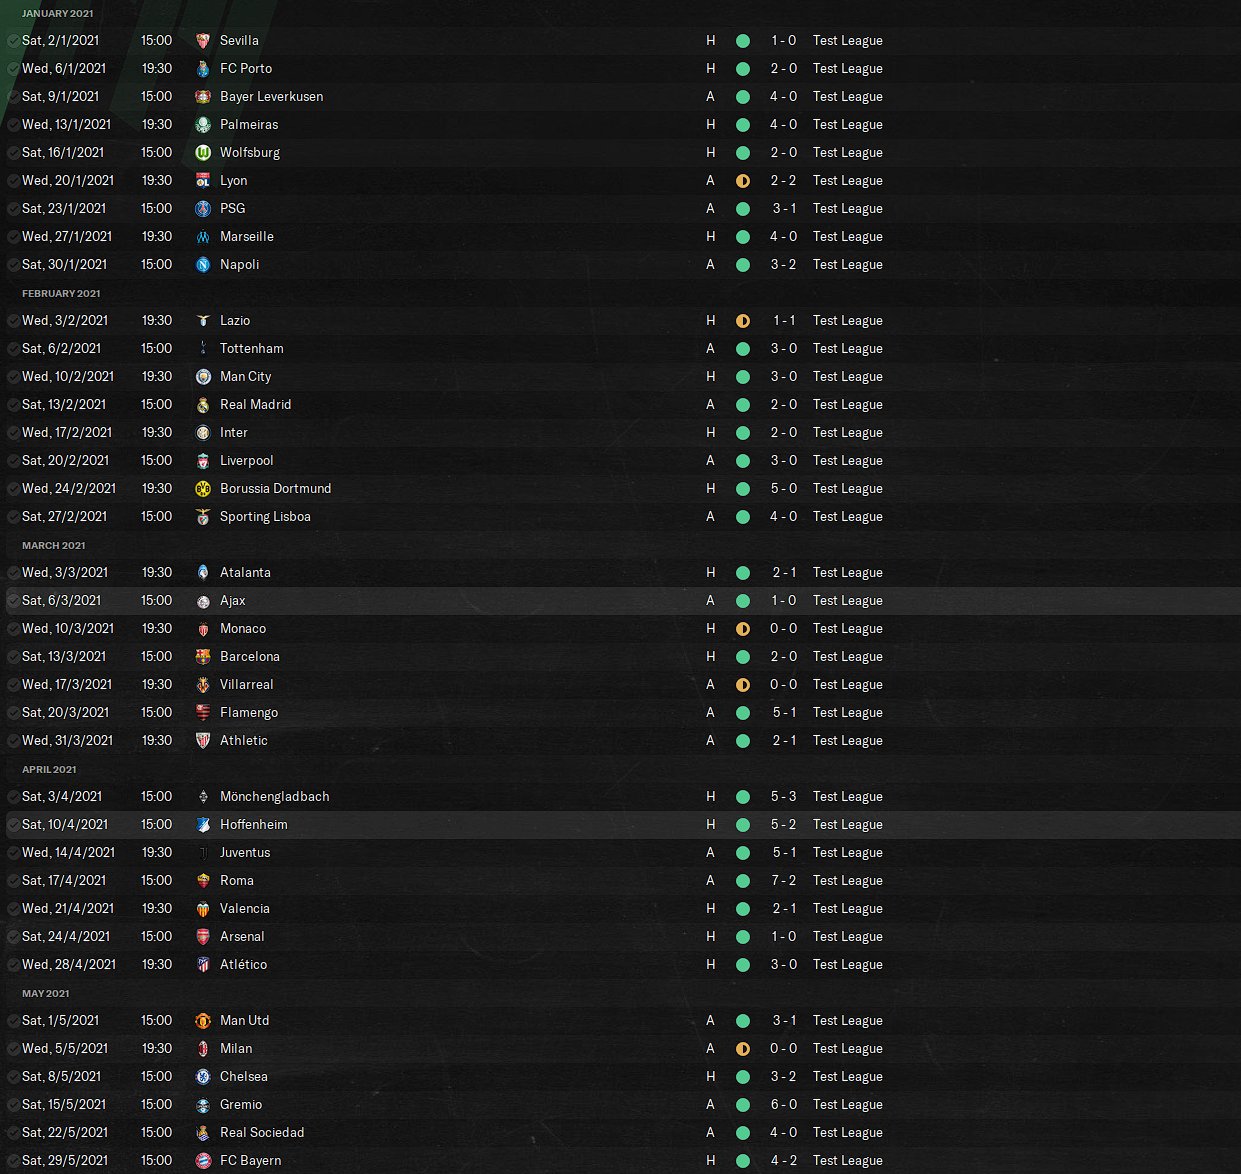Select the date Wed, 31/3/2021
The width and height of the screenshot is (1241, 1174).
[67, 741]
